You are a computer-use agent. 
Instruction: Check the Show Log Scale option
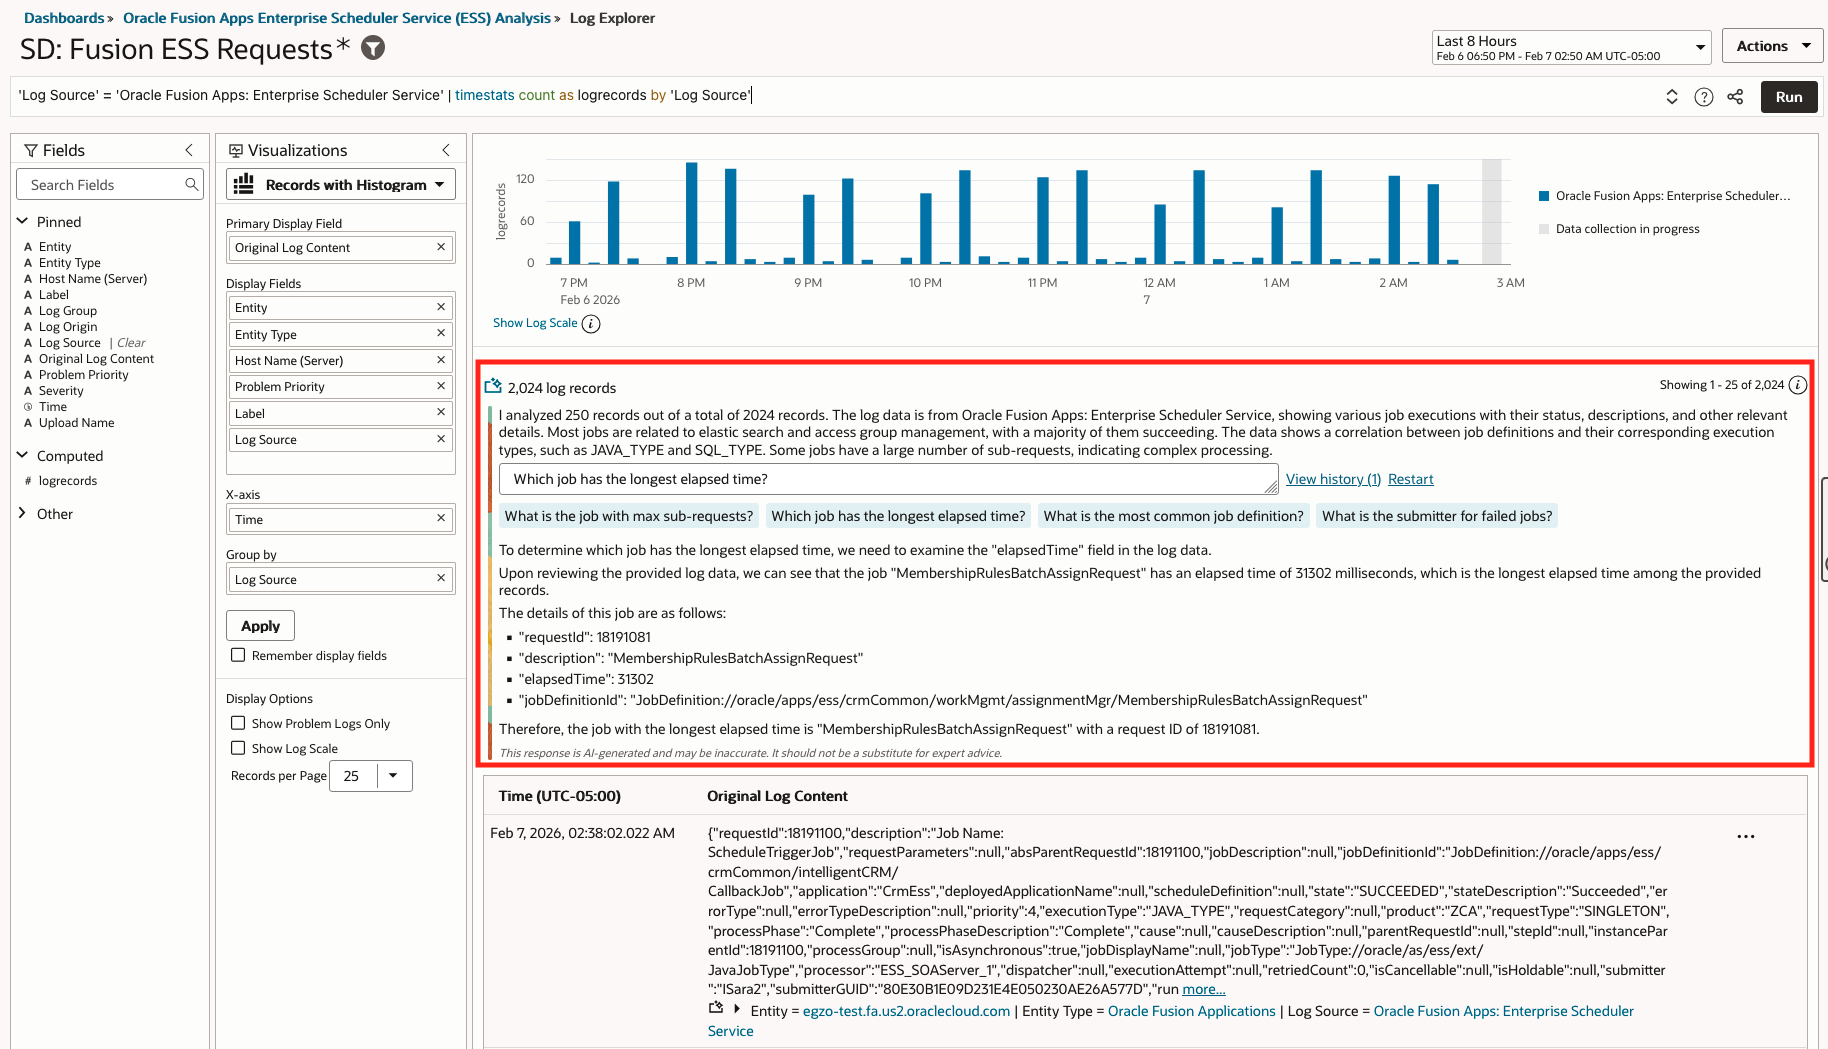click(238, 747)
